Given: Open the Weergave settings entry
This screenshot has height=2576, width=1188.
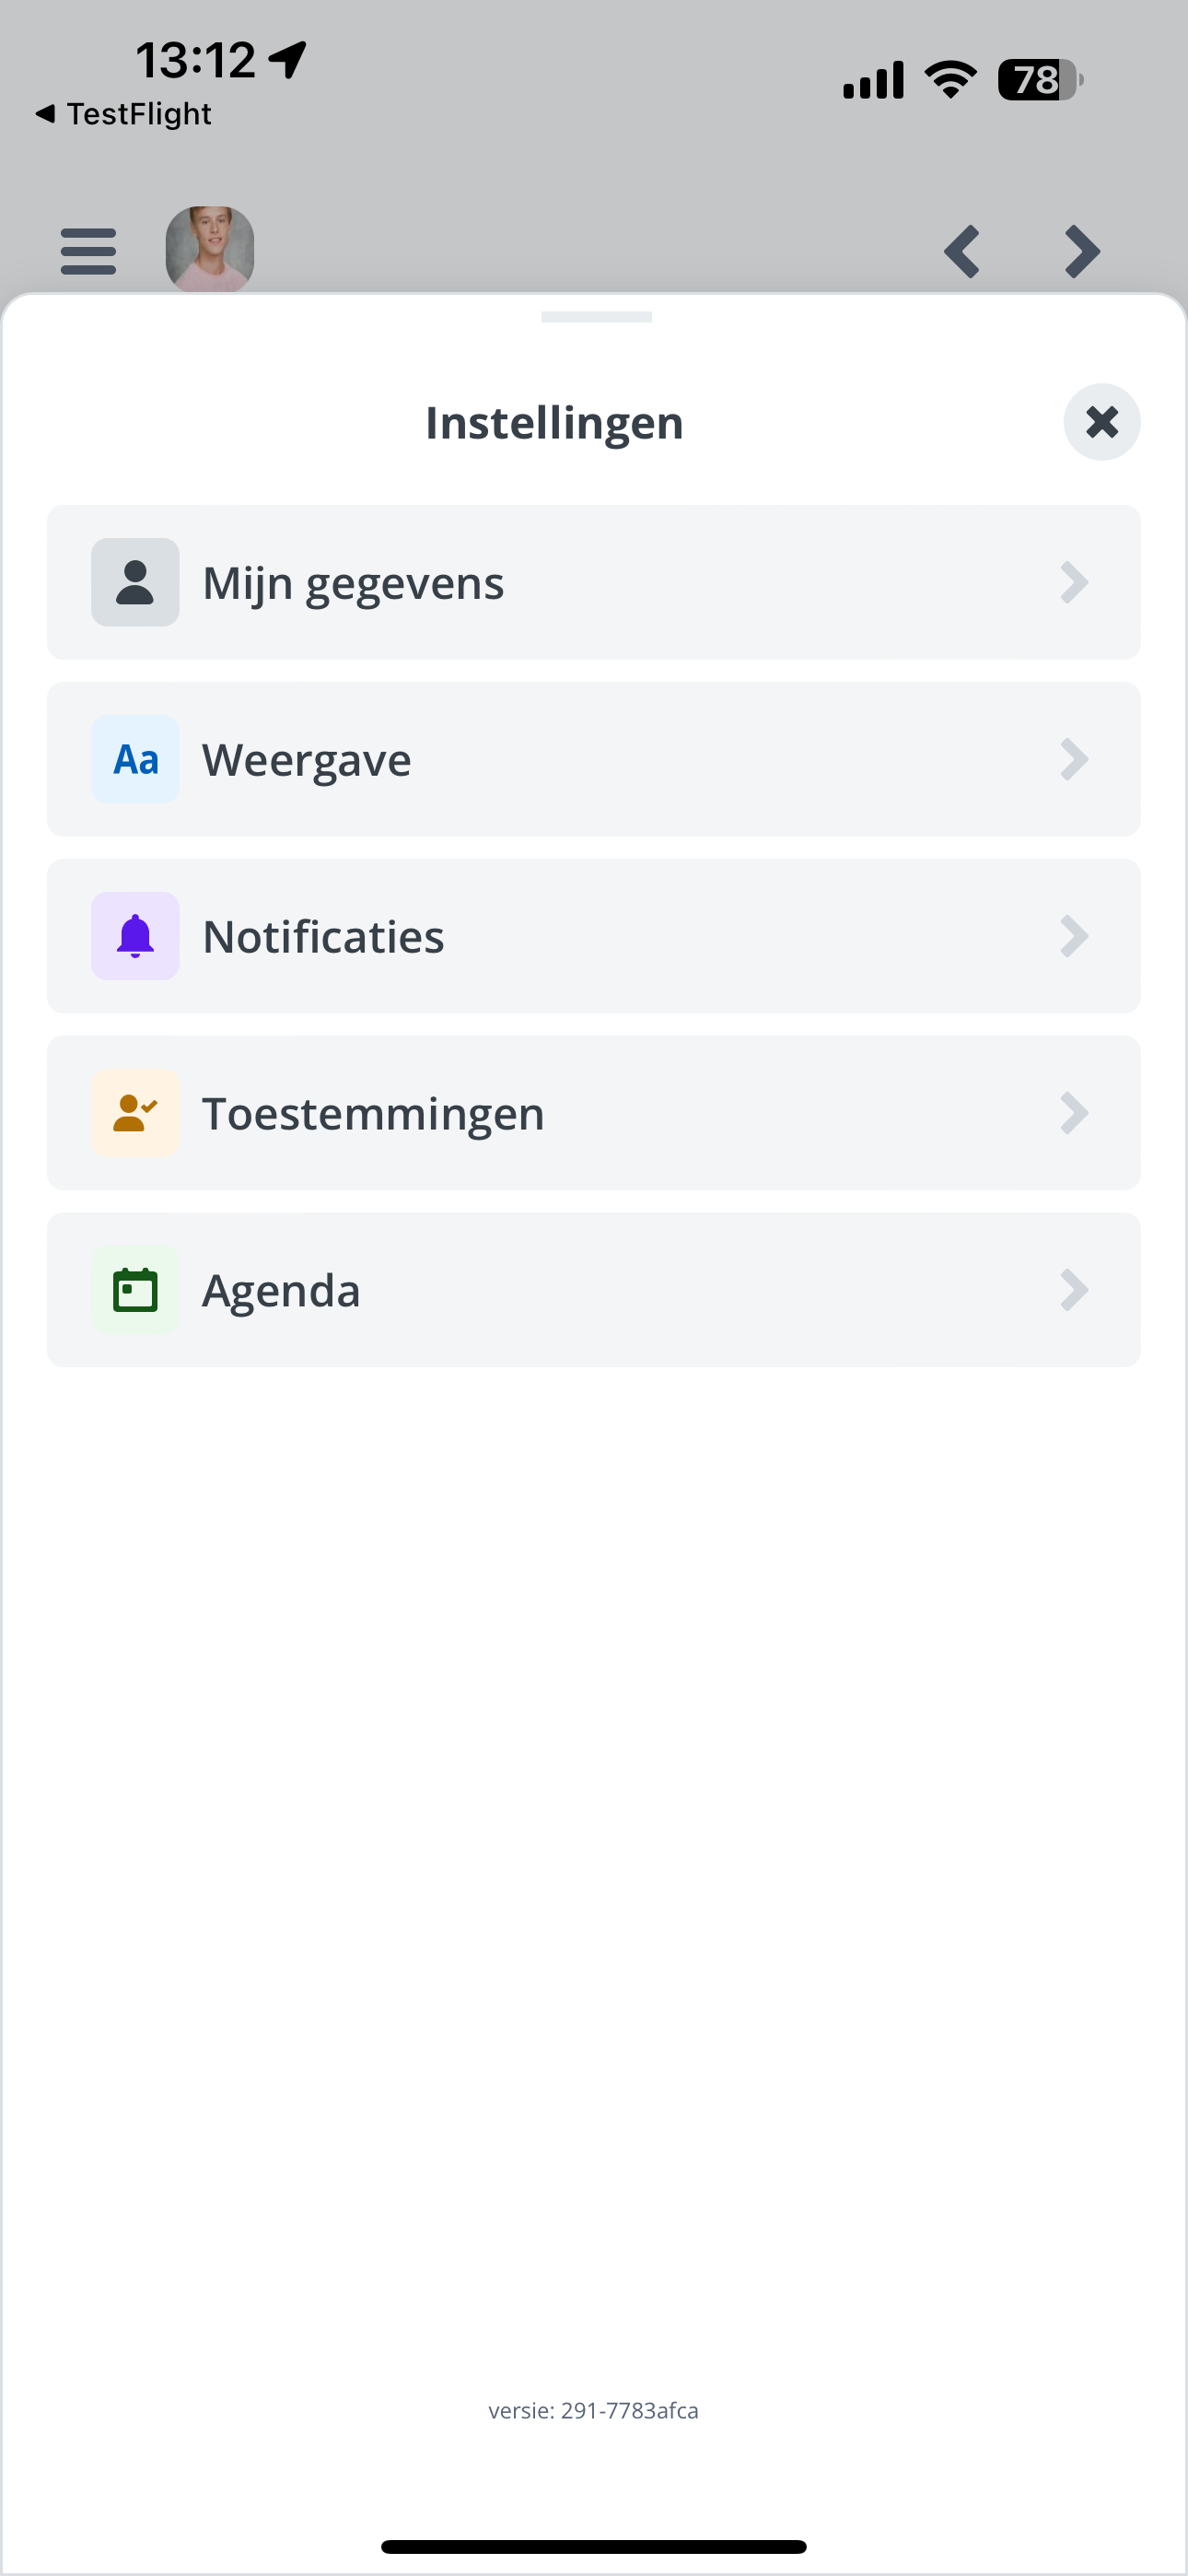Looking at the screenshot, I should pyautogui.click(x=594, y=760).
